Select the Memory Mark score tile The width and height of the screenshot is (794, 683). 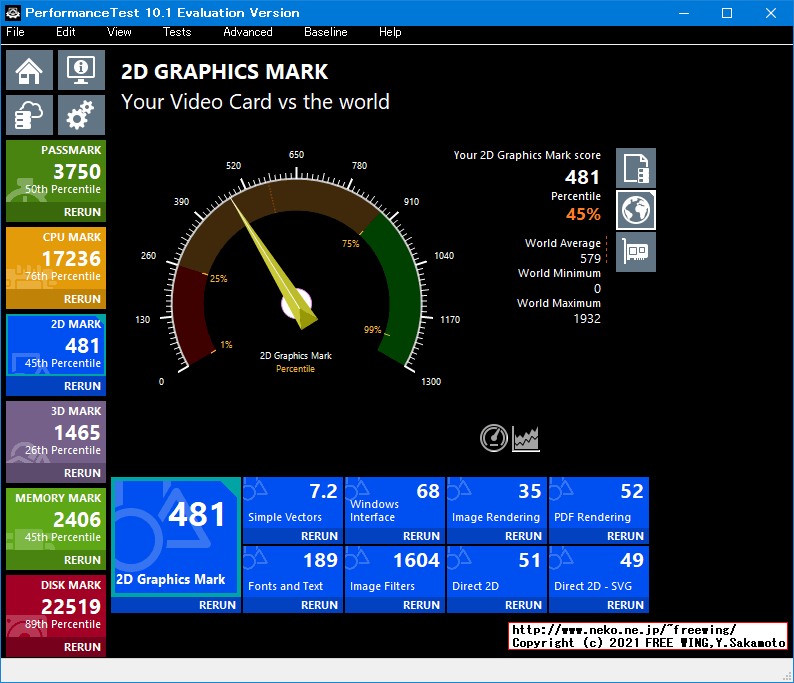(56, 518)
